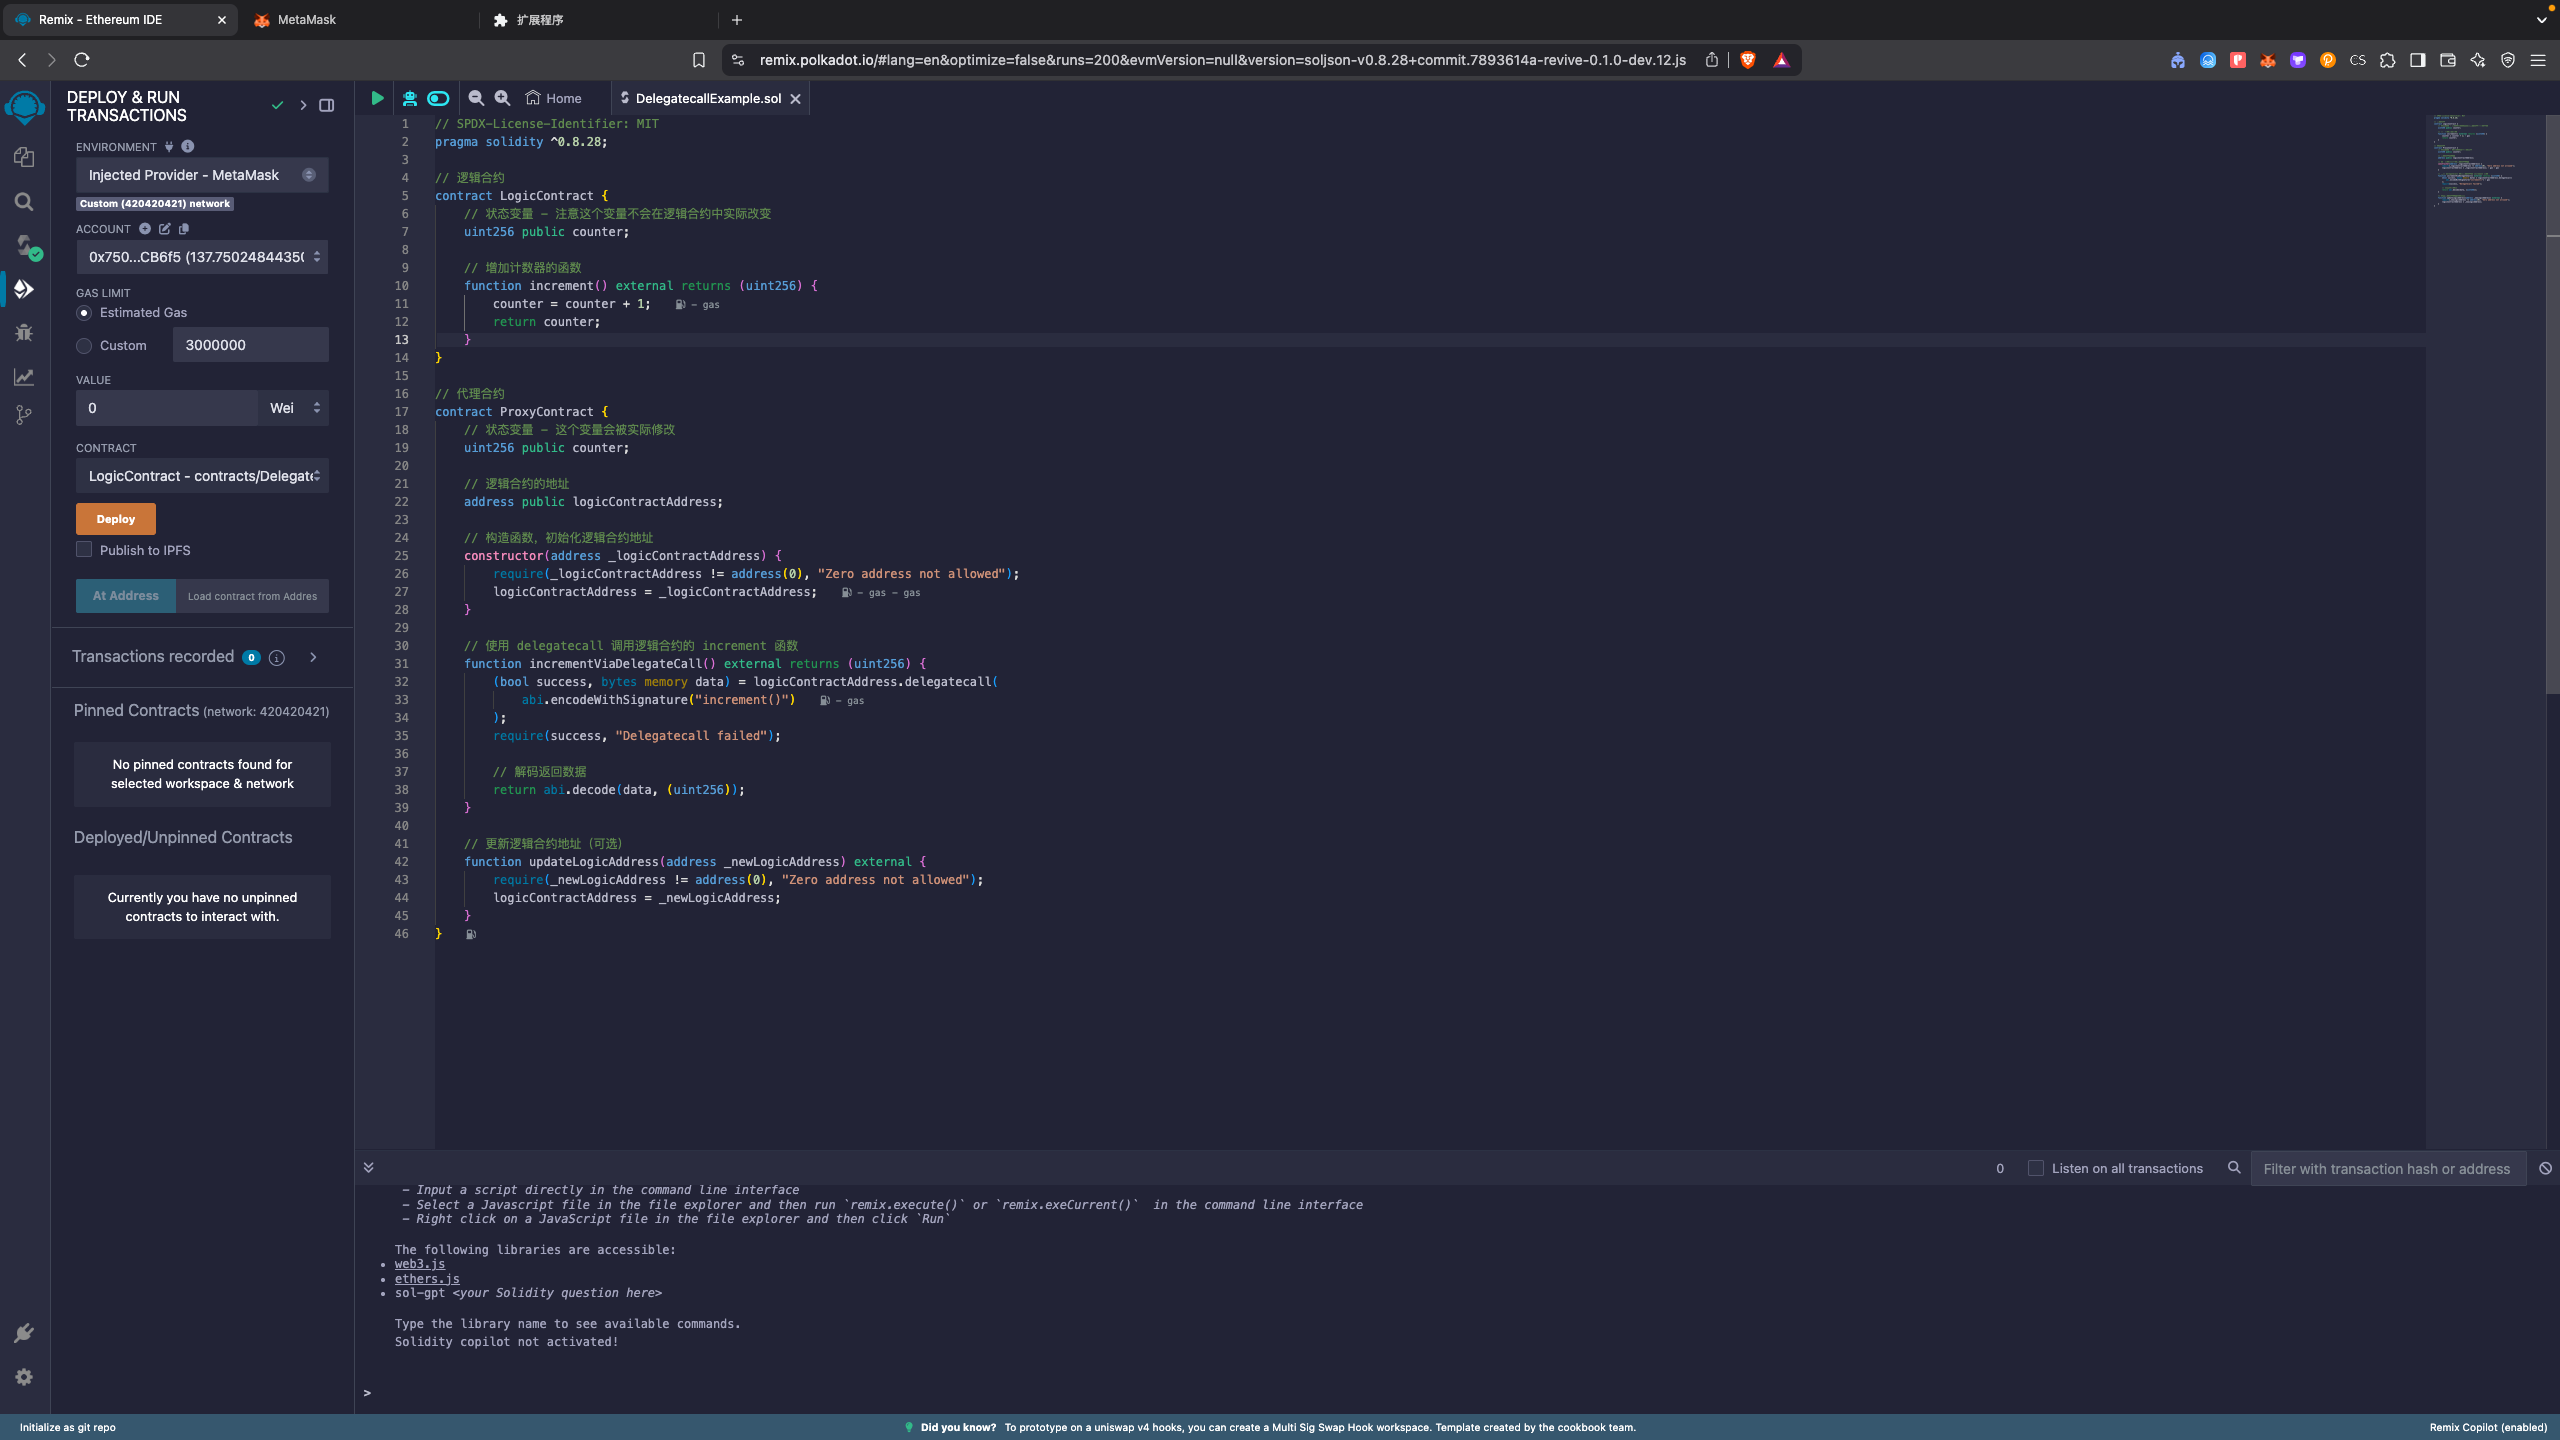Bookmark this page with the bookmark icon
Image resolution: width=2560 pixels, height=1440 pixels.
click(x=699, y=60)
